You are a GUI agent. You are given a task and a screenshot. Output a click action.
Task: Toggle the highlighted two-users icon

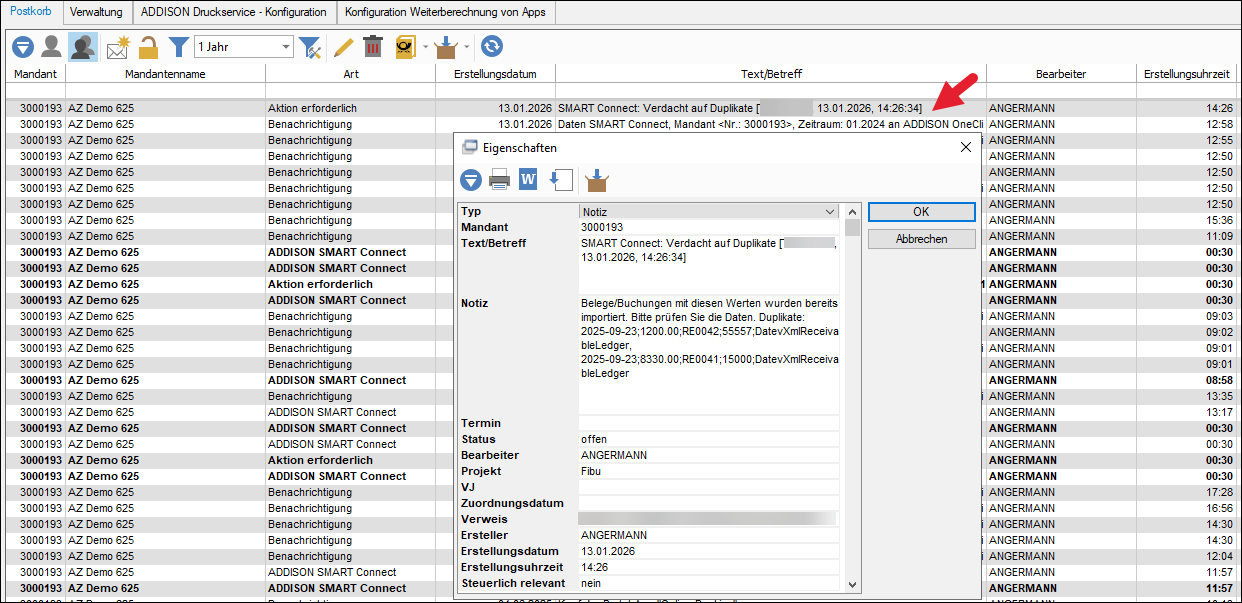pyautogui.click(x=83, y=46)
